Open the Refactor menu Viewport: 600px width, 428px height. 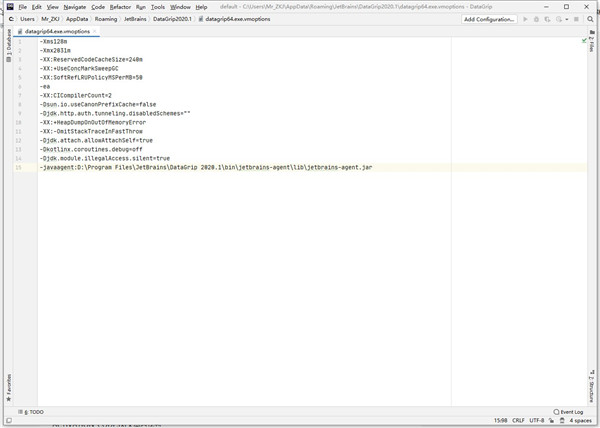[x=120, y=6]
